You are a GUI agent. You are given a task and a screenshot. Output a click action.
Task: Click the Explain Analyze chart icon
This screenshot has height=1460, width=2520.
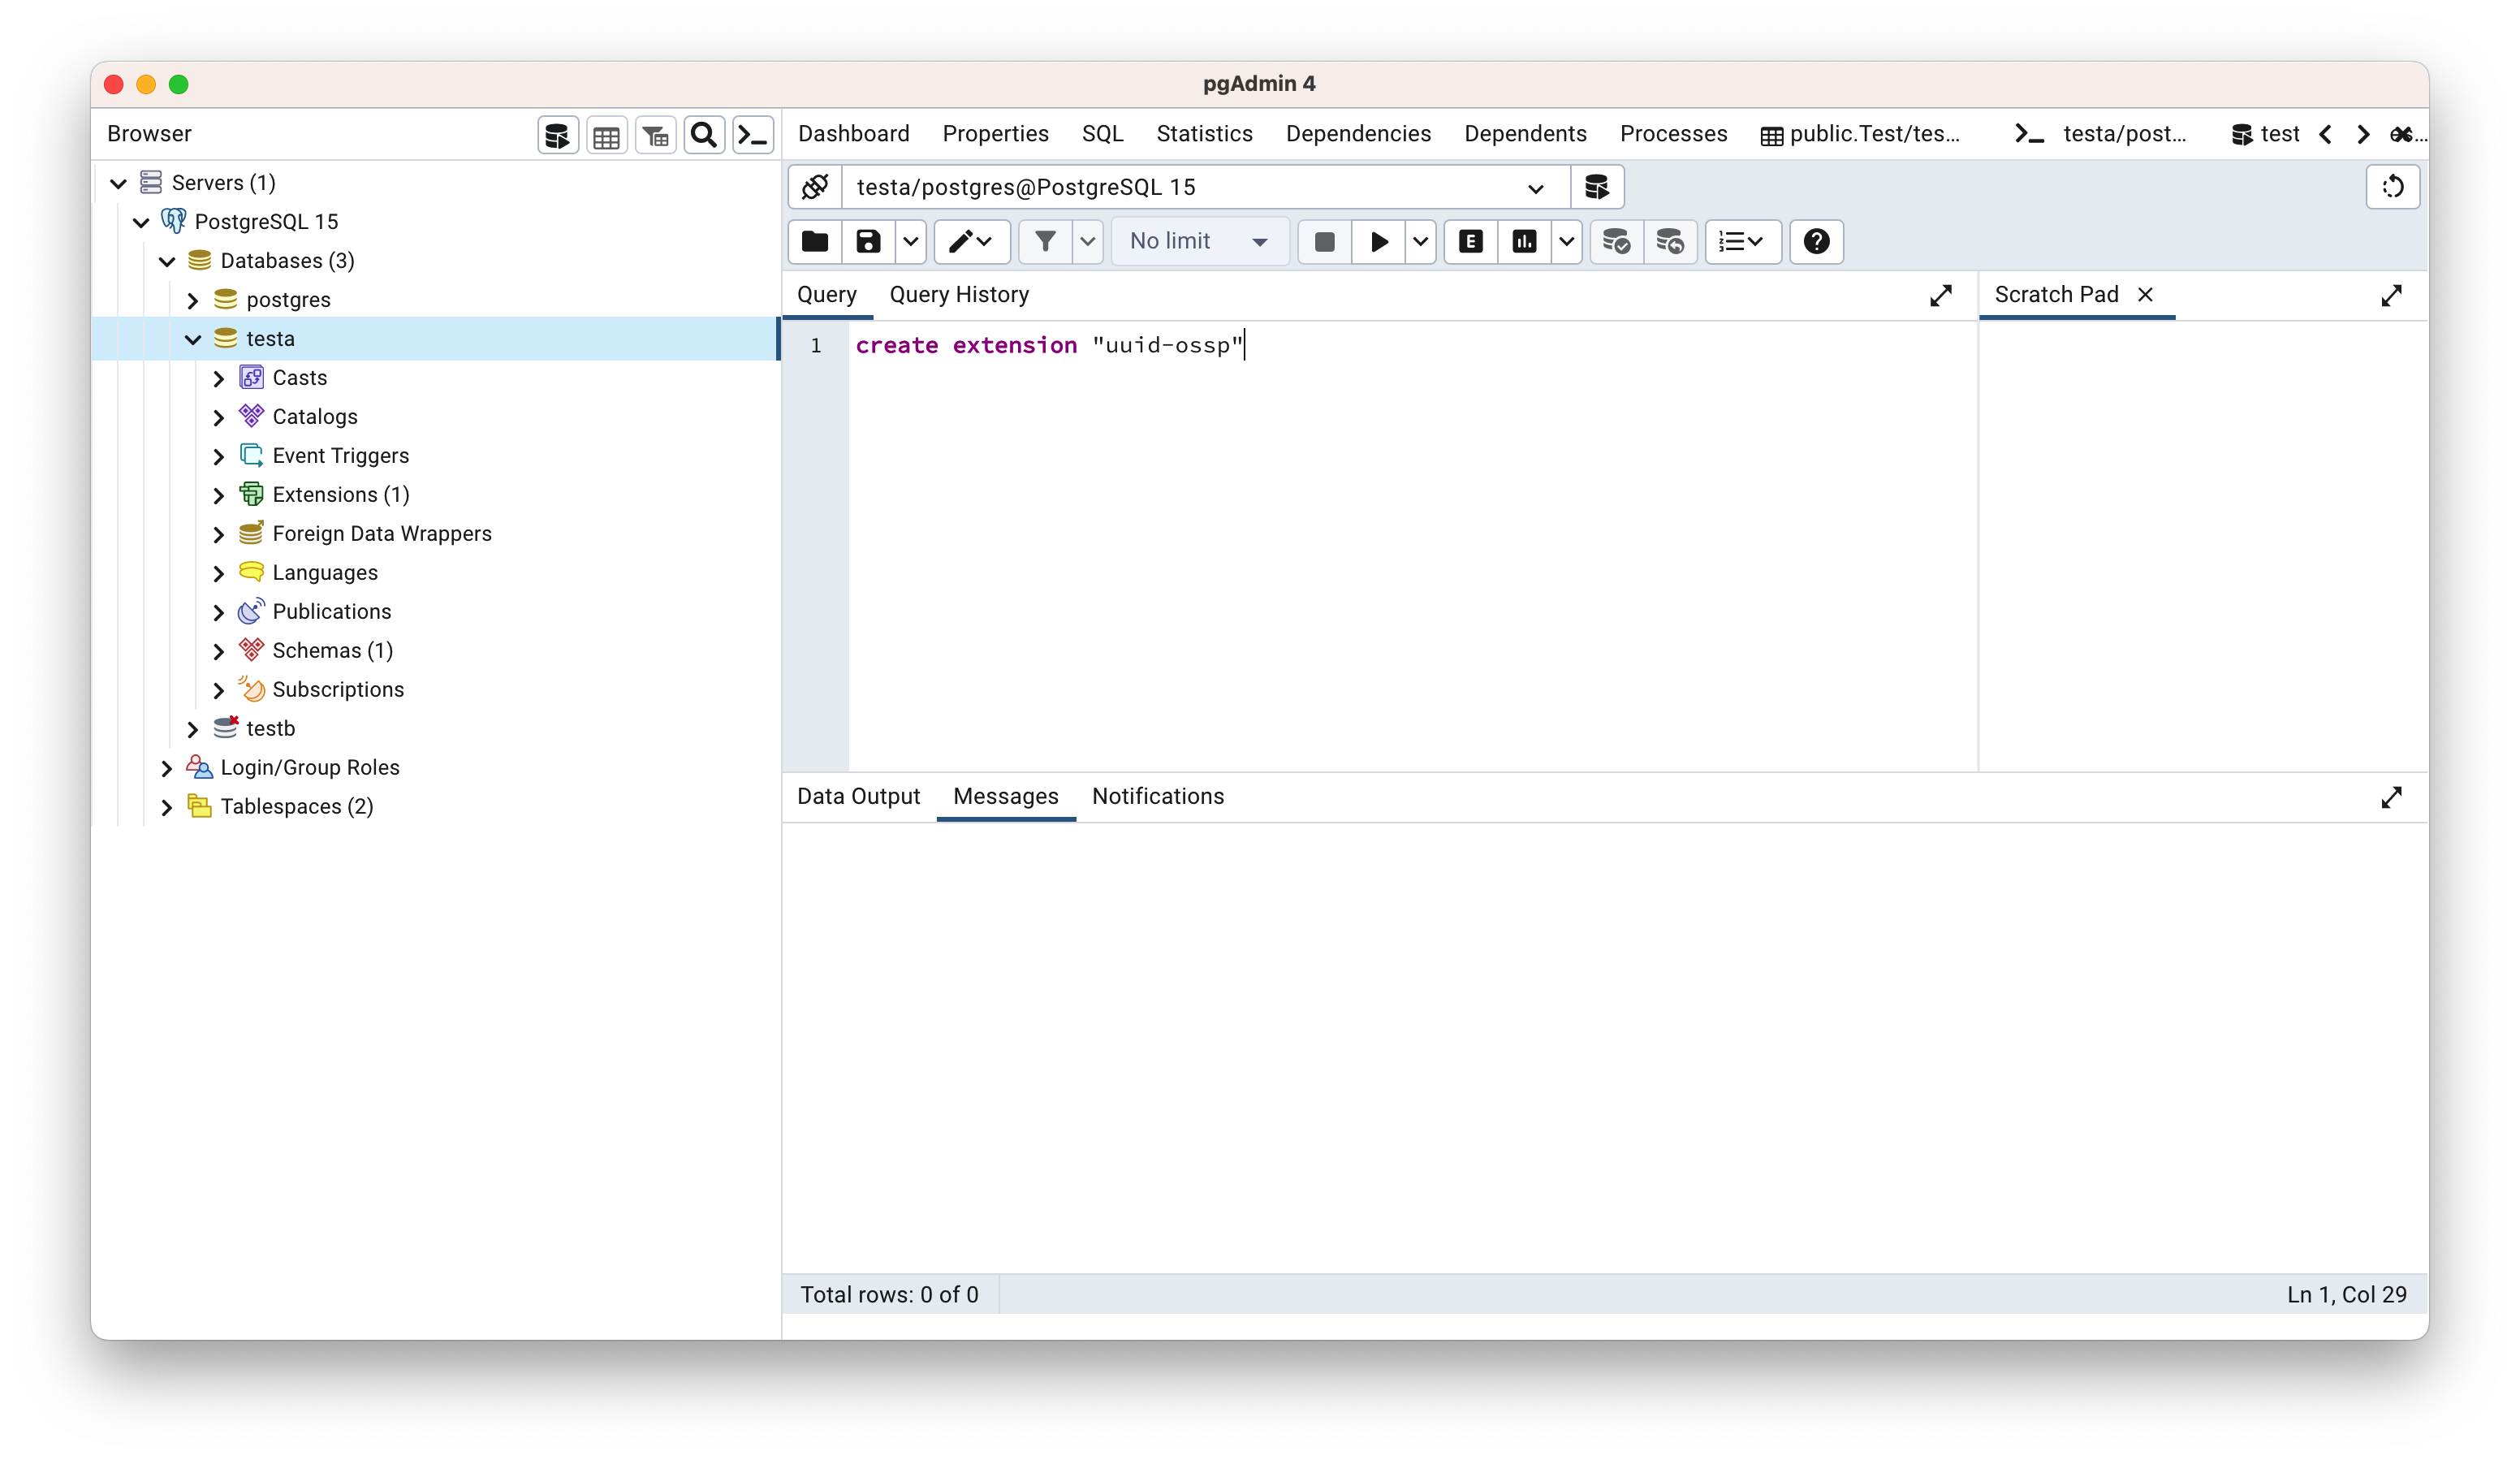(1524, 242)
